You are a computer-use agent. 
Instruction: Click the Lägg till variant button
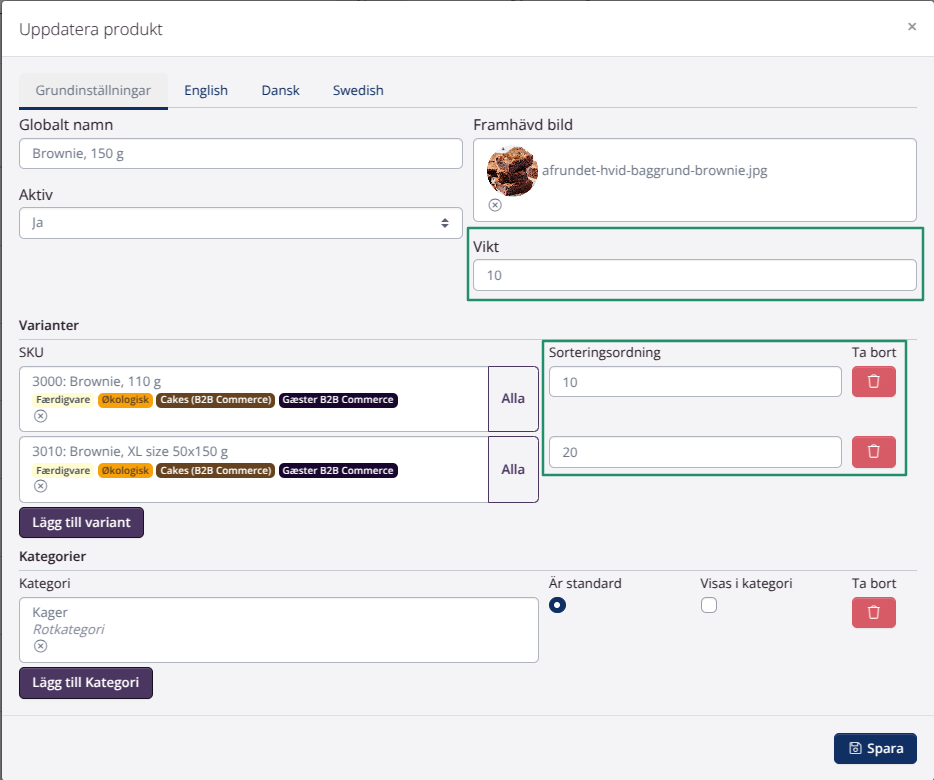pos(81,523)
